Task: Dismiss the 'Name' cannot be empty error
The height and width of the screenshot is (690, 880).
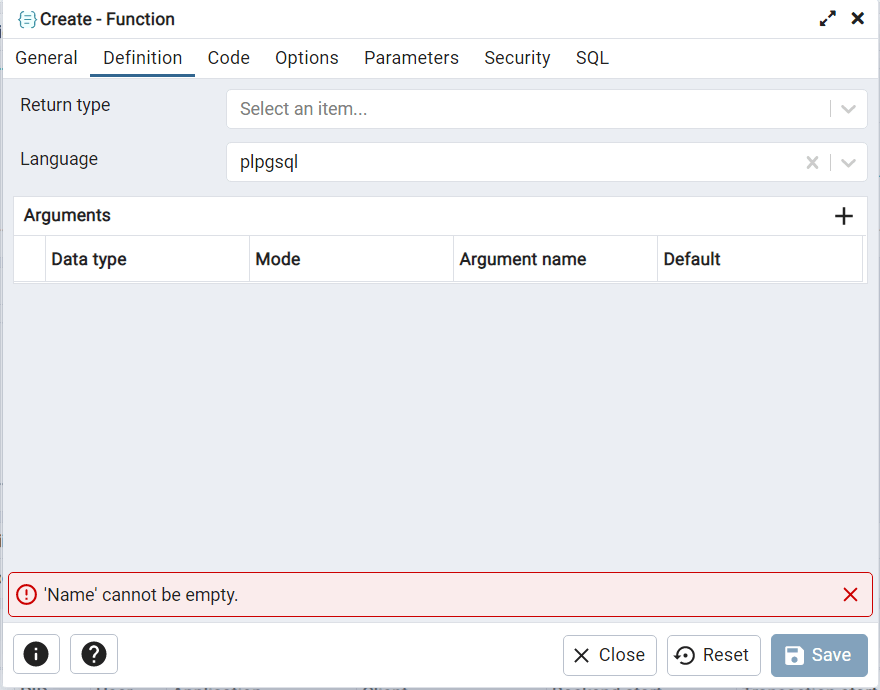Action: click(850, 595)
